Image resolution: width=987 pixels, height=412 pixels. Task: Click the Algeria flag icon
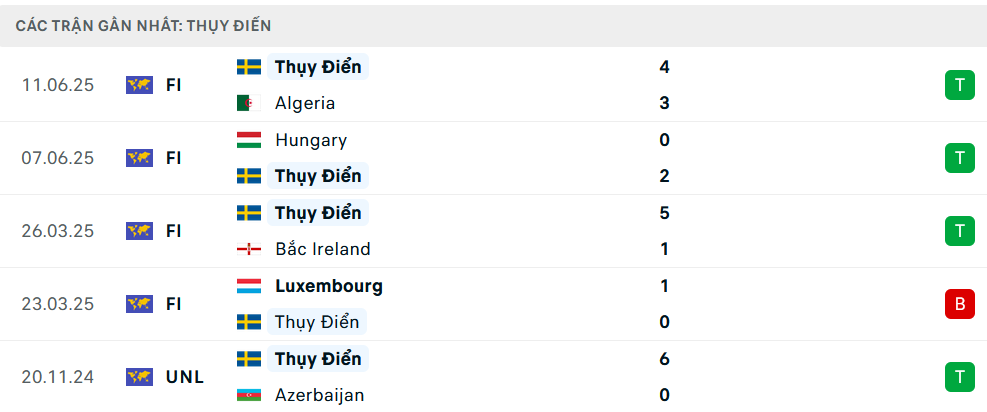(249, 103)
